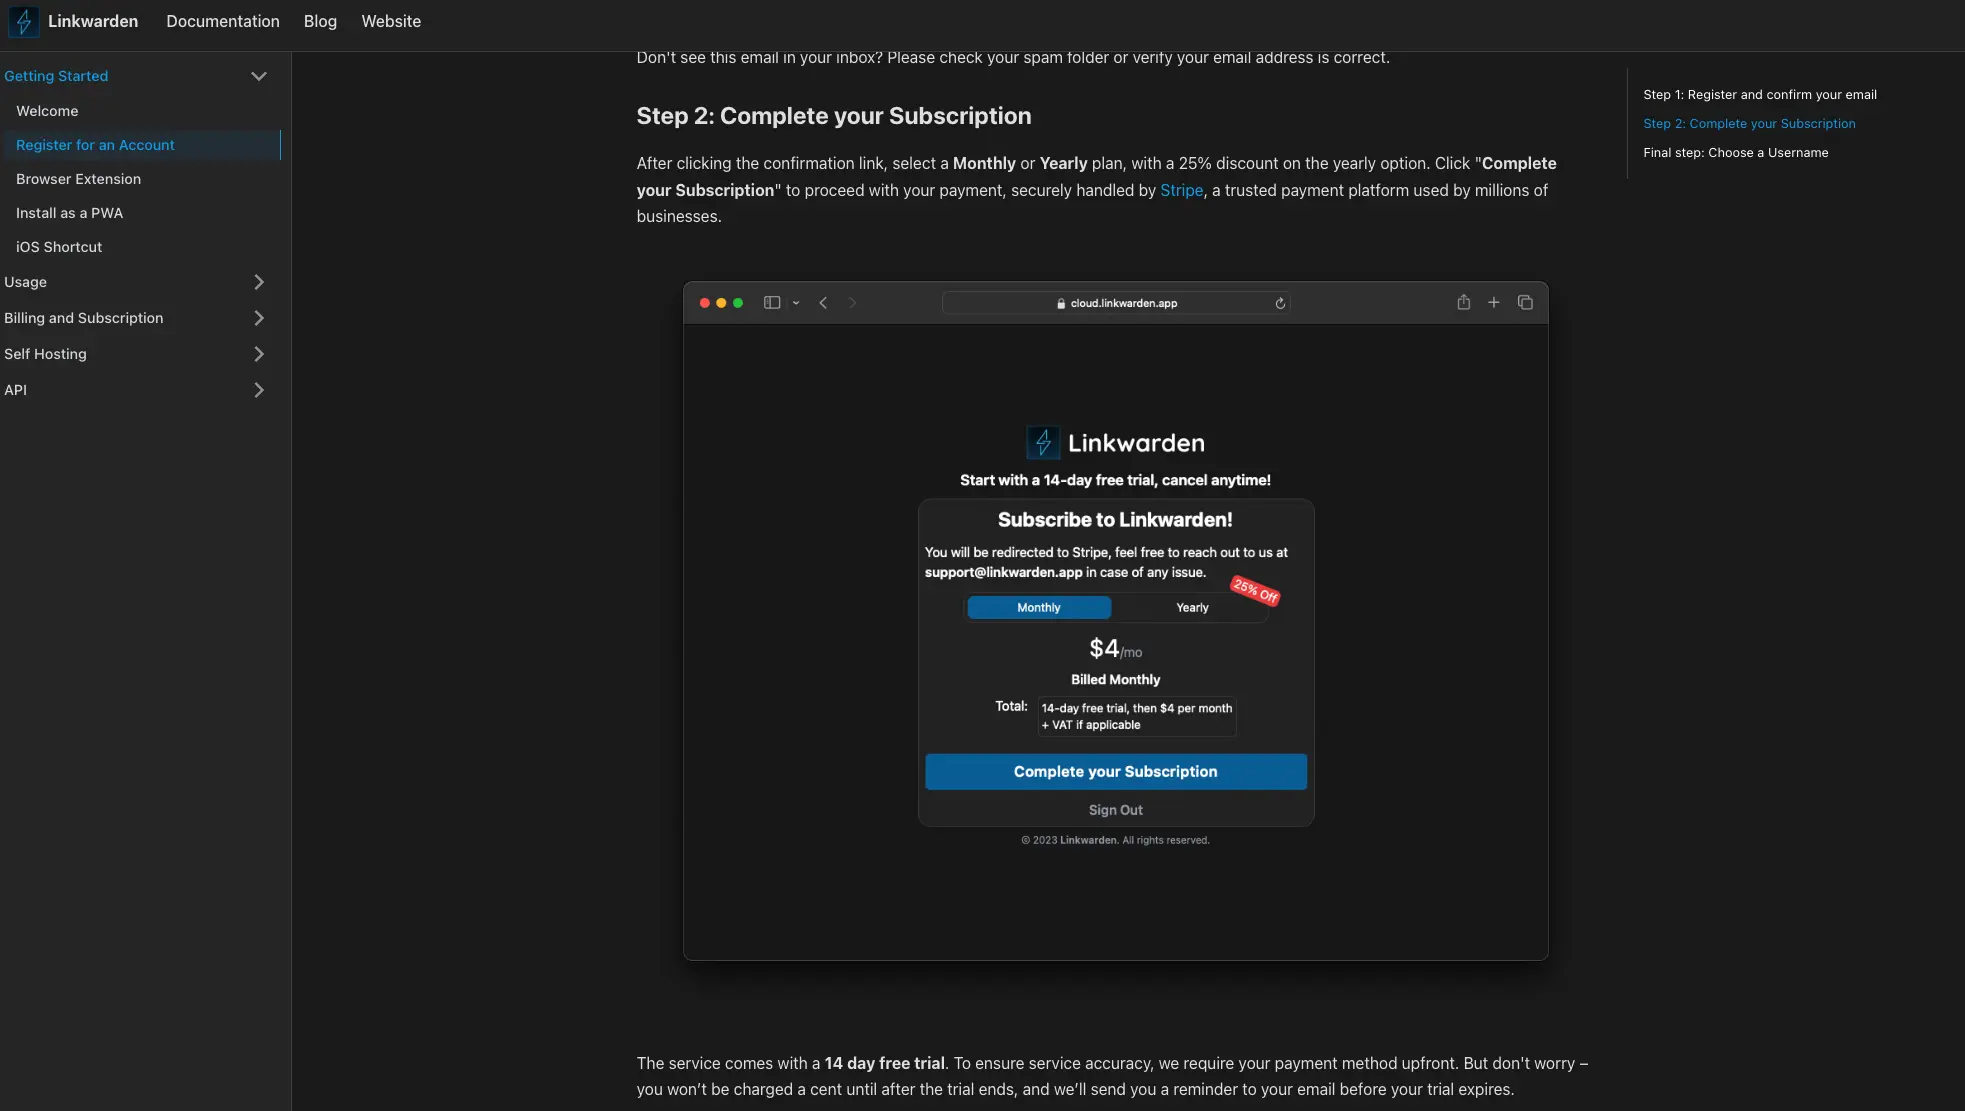The image size is (1965, 1111).
Task: Expand the API sidebar section
Action: (258, 390)
